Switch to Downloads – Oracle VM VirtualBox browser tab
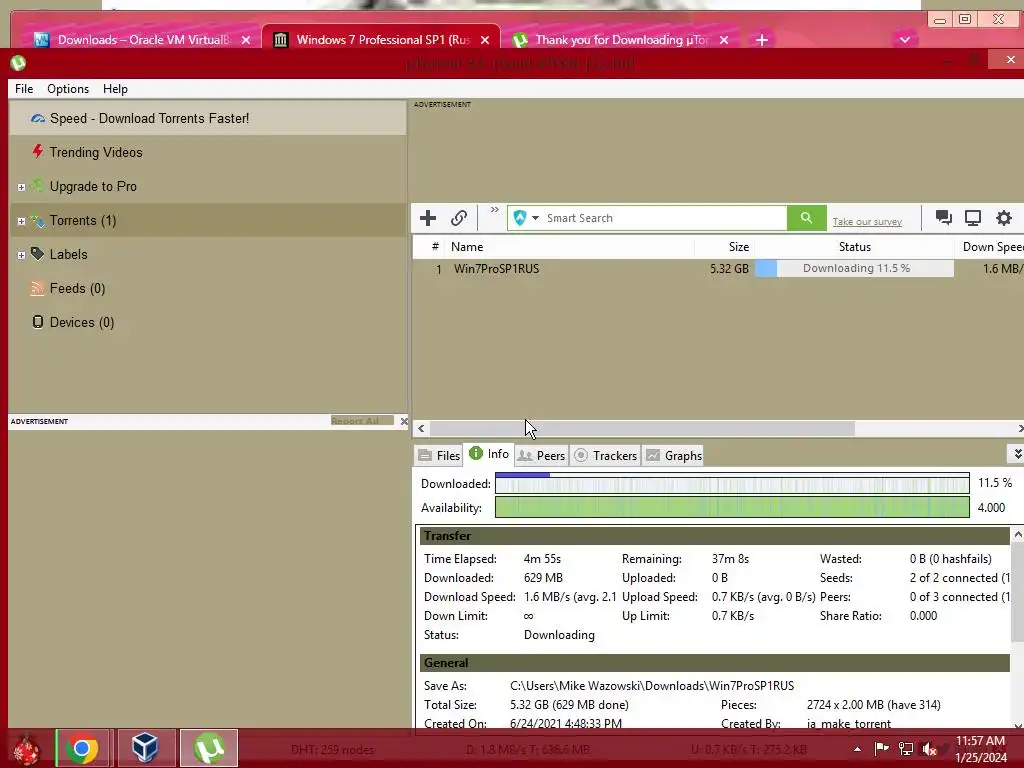The height and width of the screenshot is (768, 1024). click(x=144, y=39)
